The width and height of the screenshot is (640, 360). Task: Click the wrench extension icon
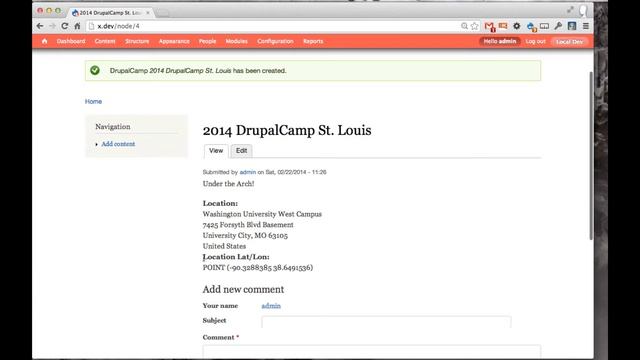558,26
